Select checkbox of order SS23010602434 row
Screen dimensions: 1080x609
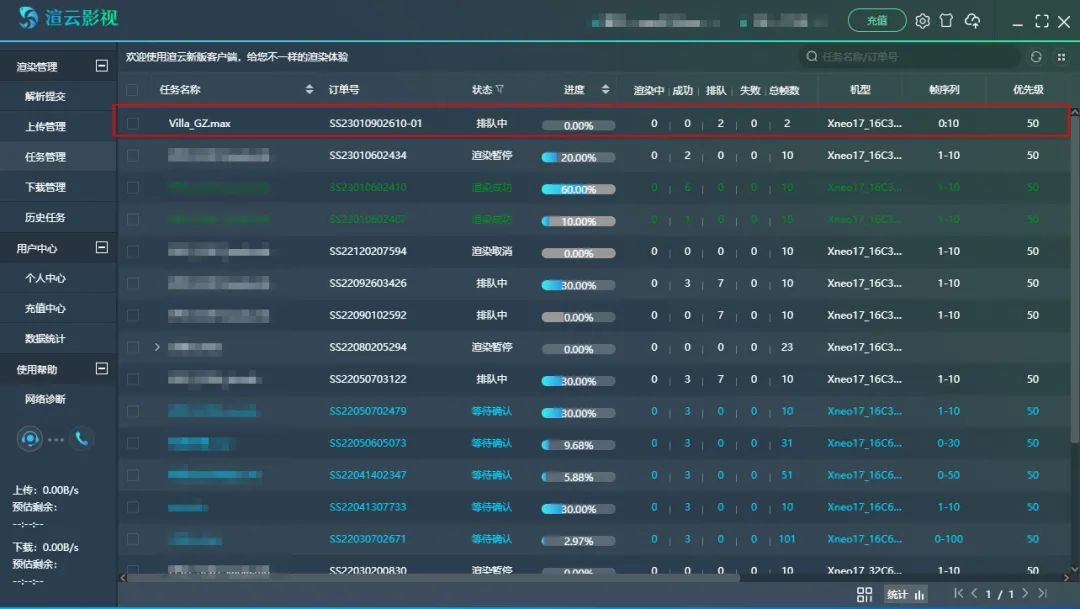[x=133, y=156]
